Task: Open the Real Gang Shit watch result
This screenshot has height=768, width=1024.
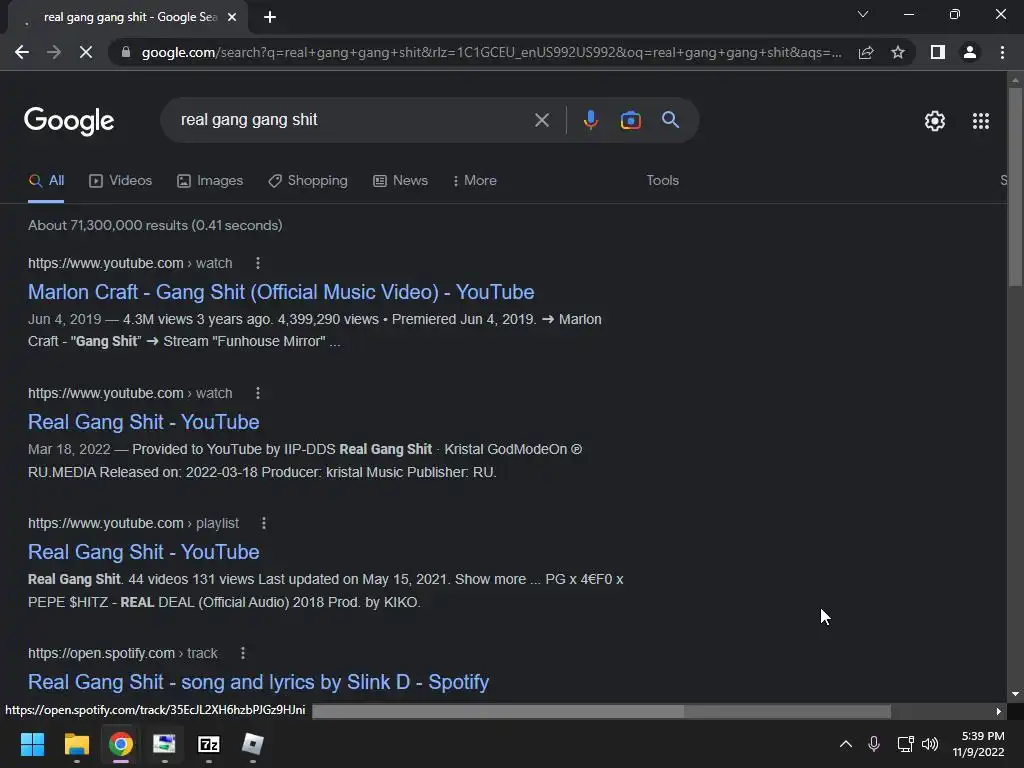Action: (x=144, y=422)
